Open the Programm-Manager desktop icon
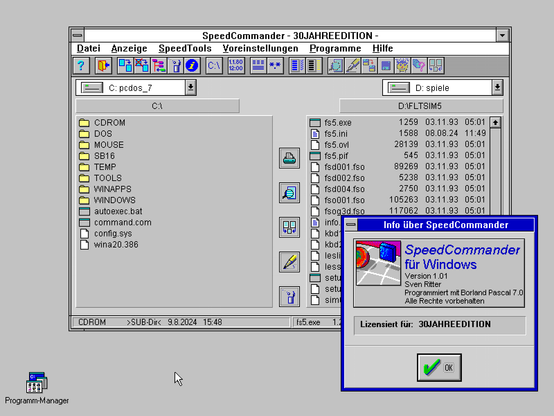554x416 pixels. pyautogui.click(x=37, y=388)
